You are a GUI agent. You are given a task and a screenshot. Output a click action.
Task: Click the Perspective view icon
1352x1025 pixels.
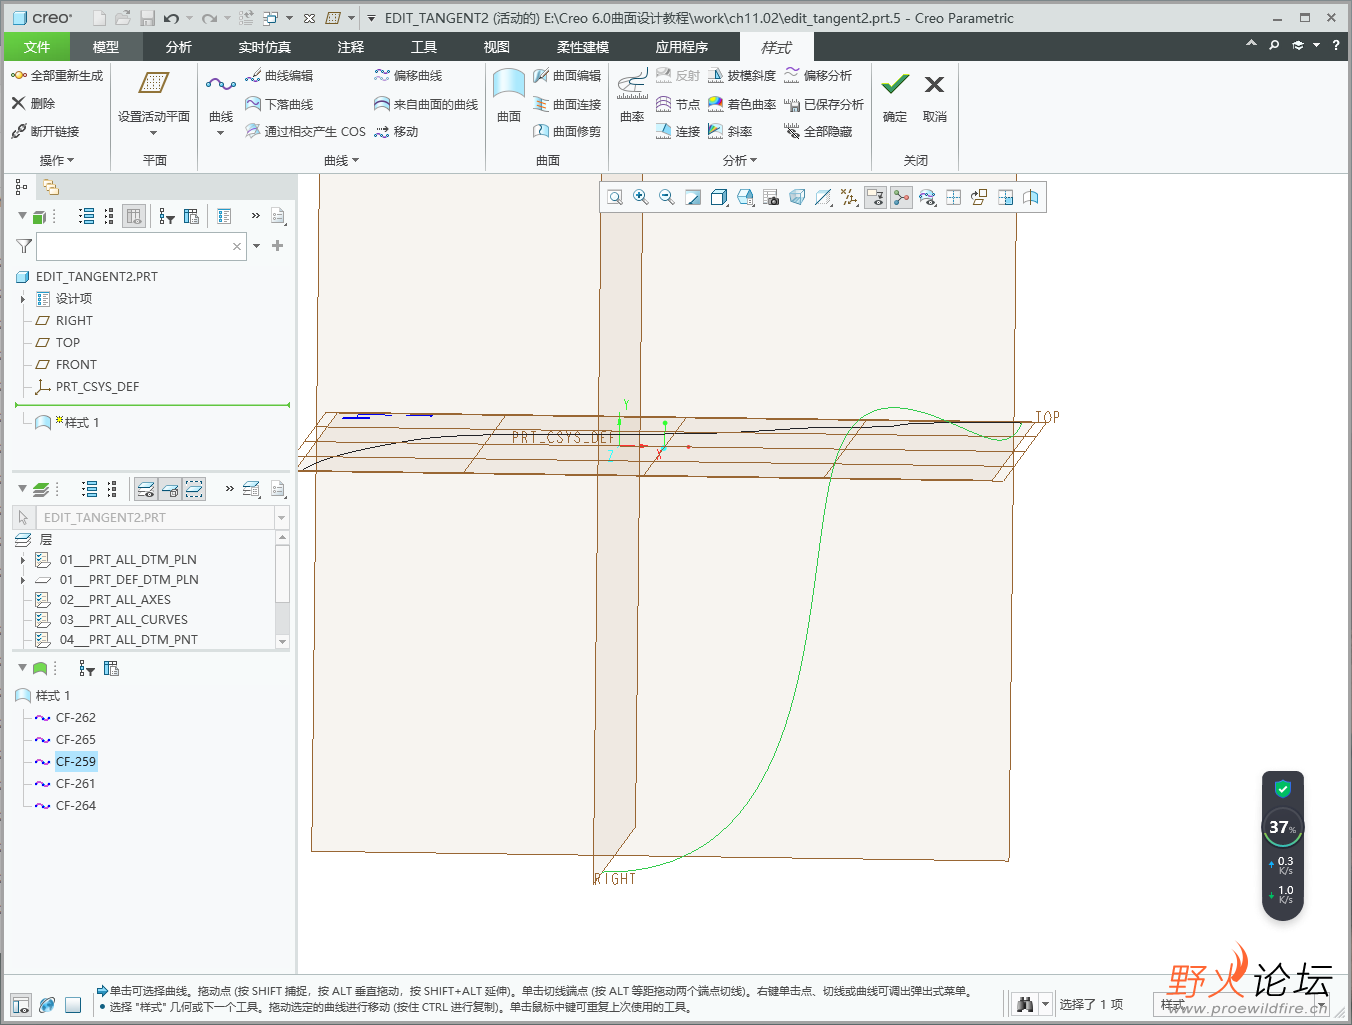coord(797,198)
